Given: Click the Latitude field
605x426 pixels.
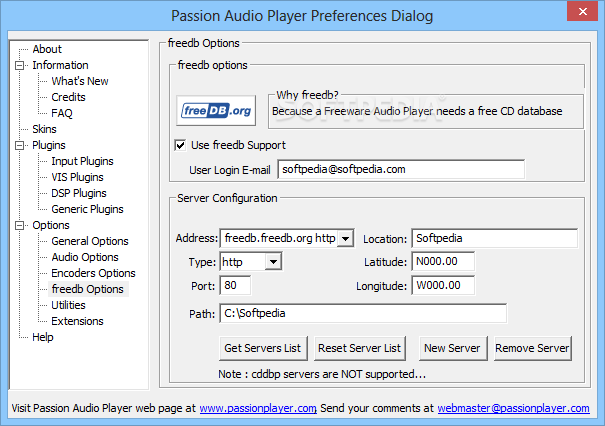Looking at the screenshot, I should tap(443, 262).
